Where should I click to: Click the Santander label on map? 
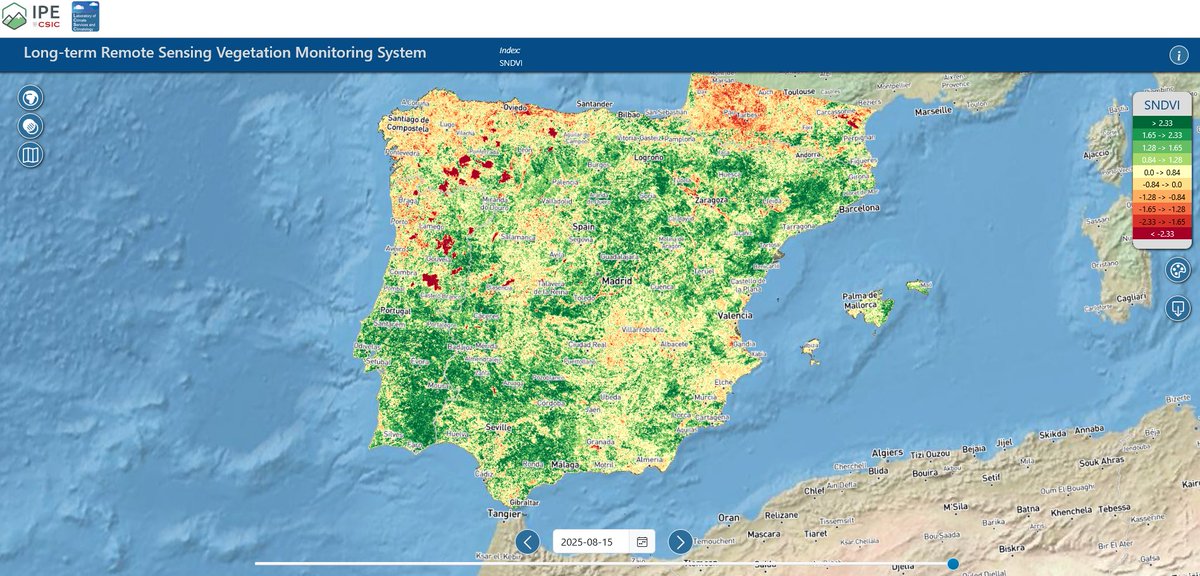(x=594, y=104)
